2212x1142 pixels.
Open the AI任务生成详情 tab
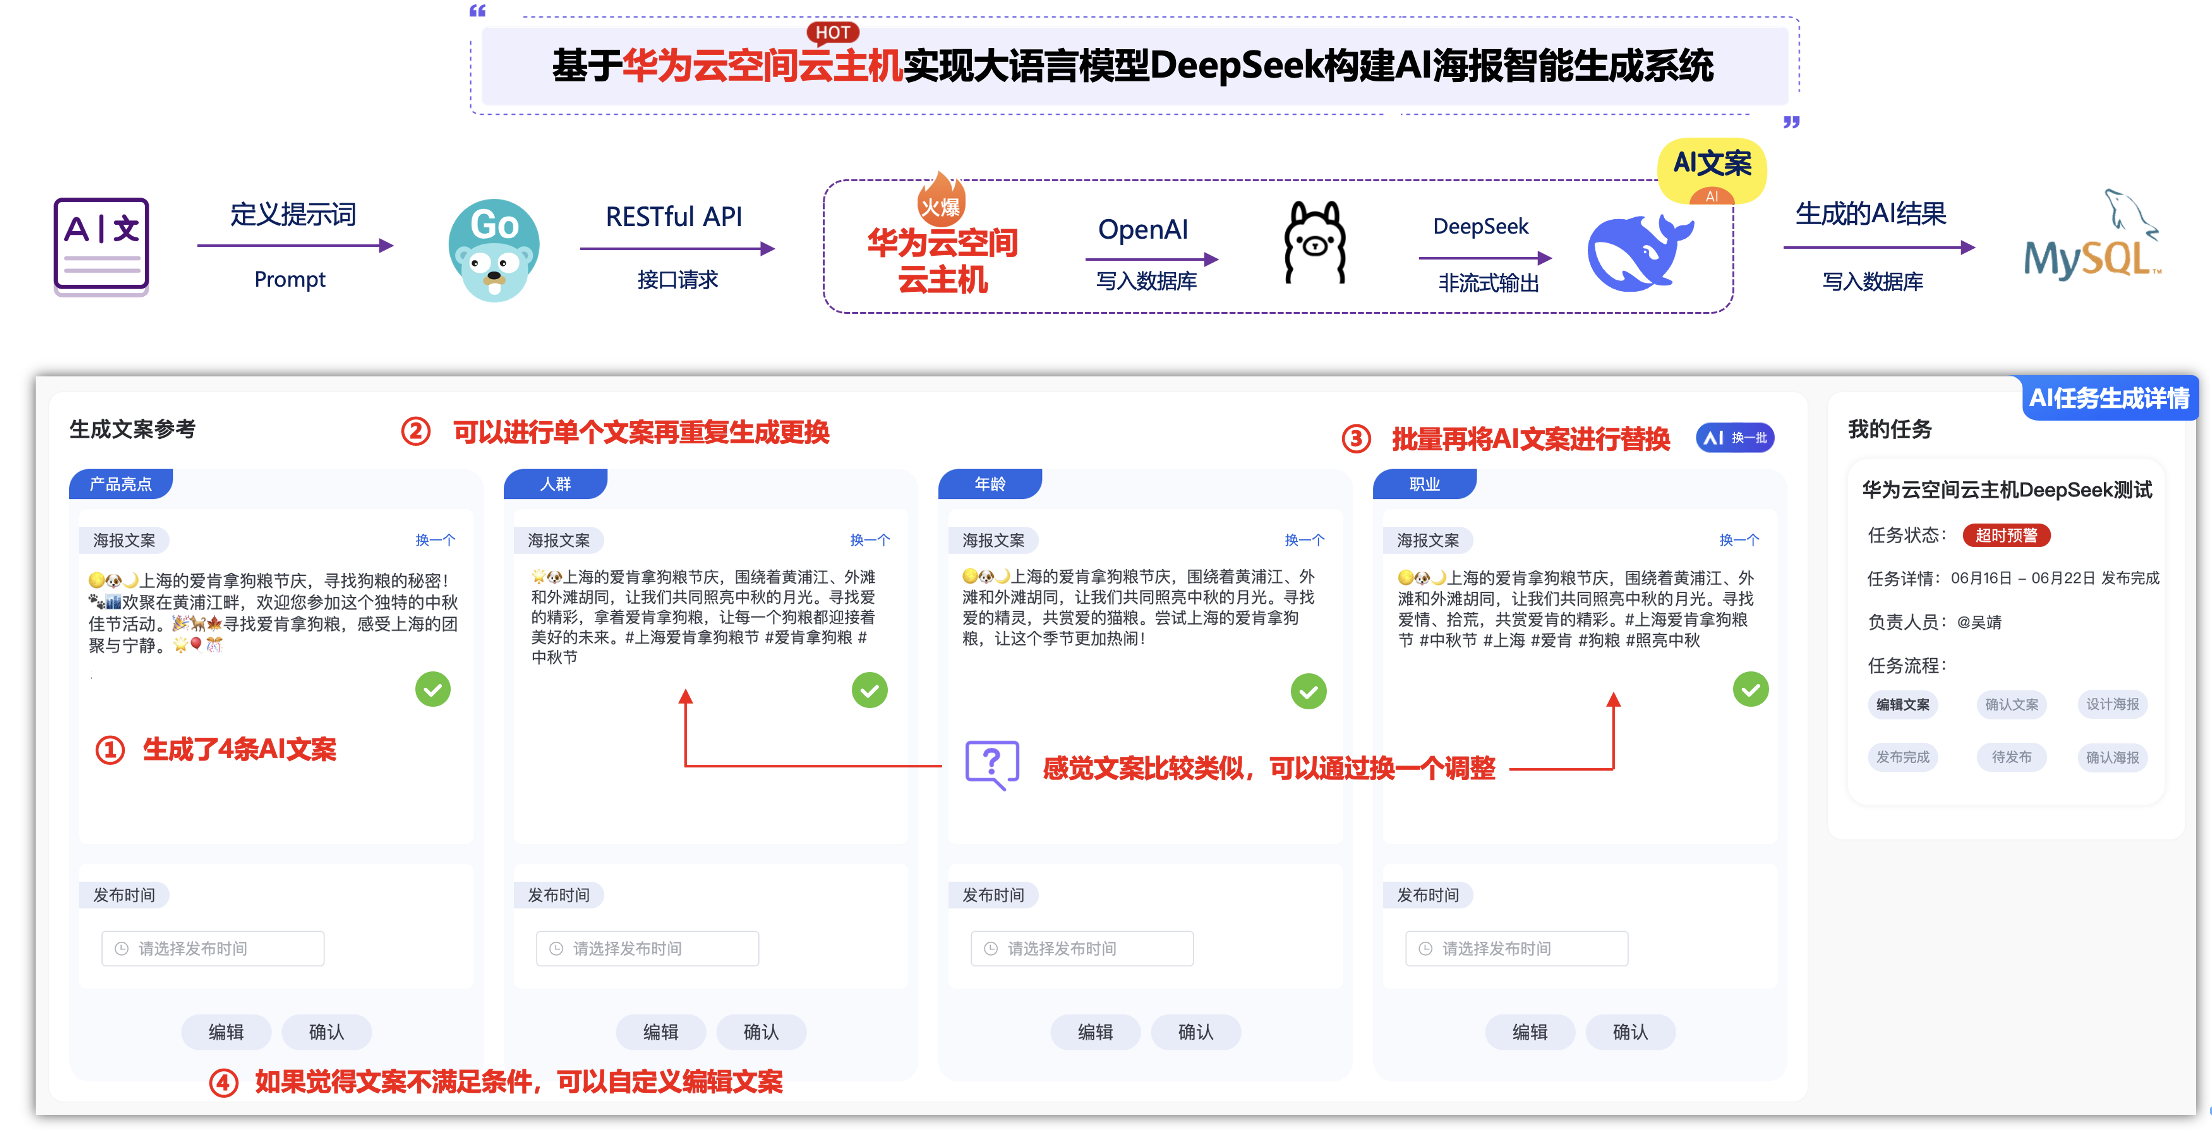[2109, 398]
